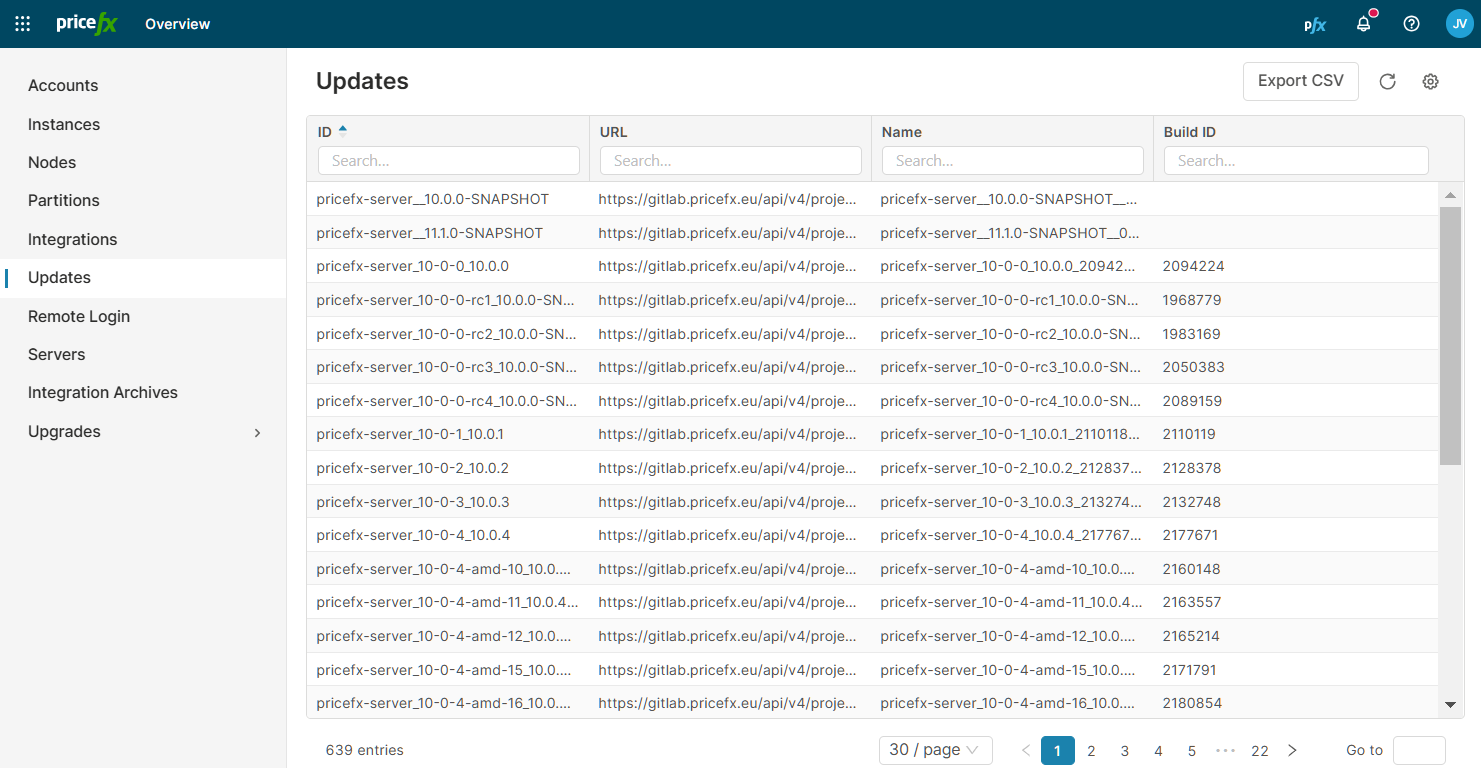Focus the Build ID search field

coord(1295,160)
